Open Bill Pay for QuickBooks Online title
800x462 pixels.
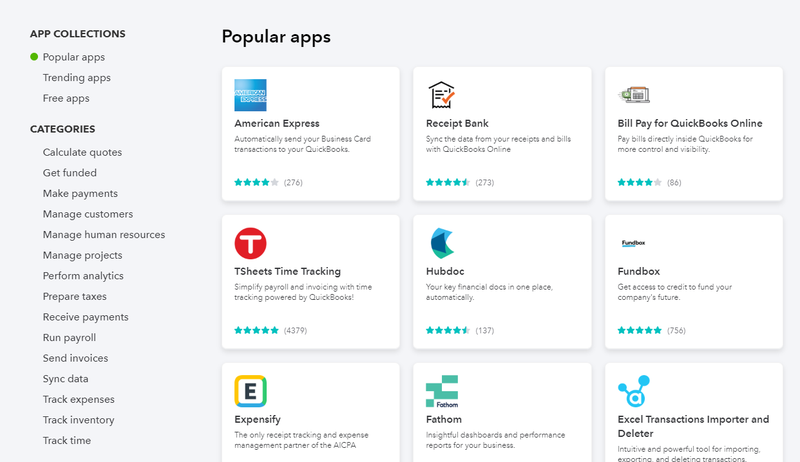[690, 123]
